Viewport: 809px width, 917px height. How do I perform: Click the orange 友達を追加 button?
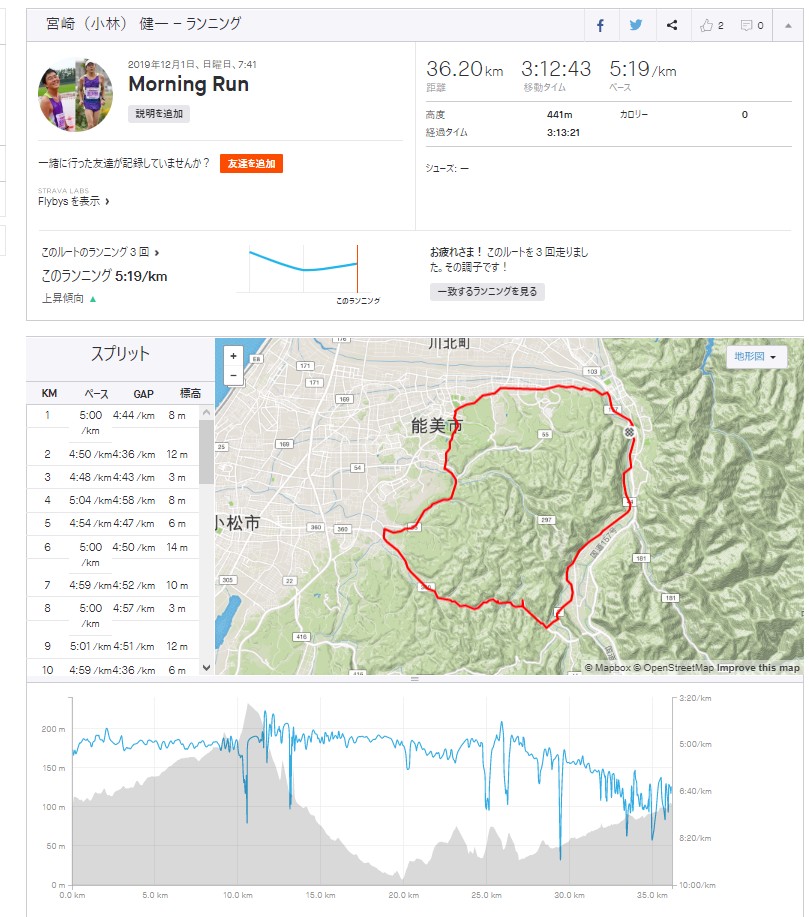[251, 163]
